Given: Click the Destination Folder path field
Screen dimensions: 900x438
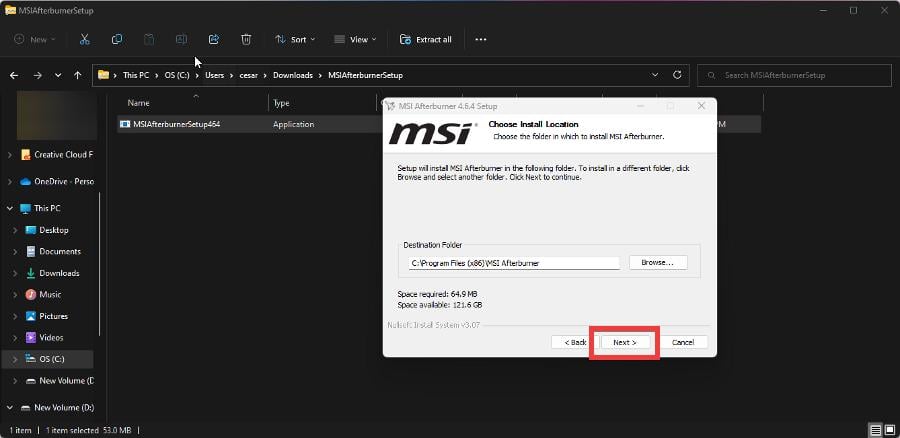Looking at the screenshot, I should point(514,263).
